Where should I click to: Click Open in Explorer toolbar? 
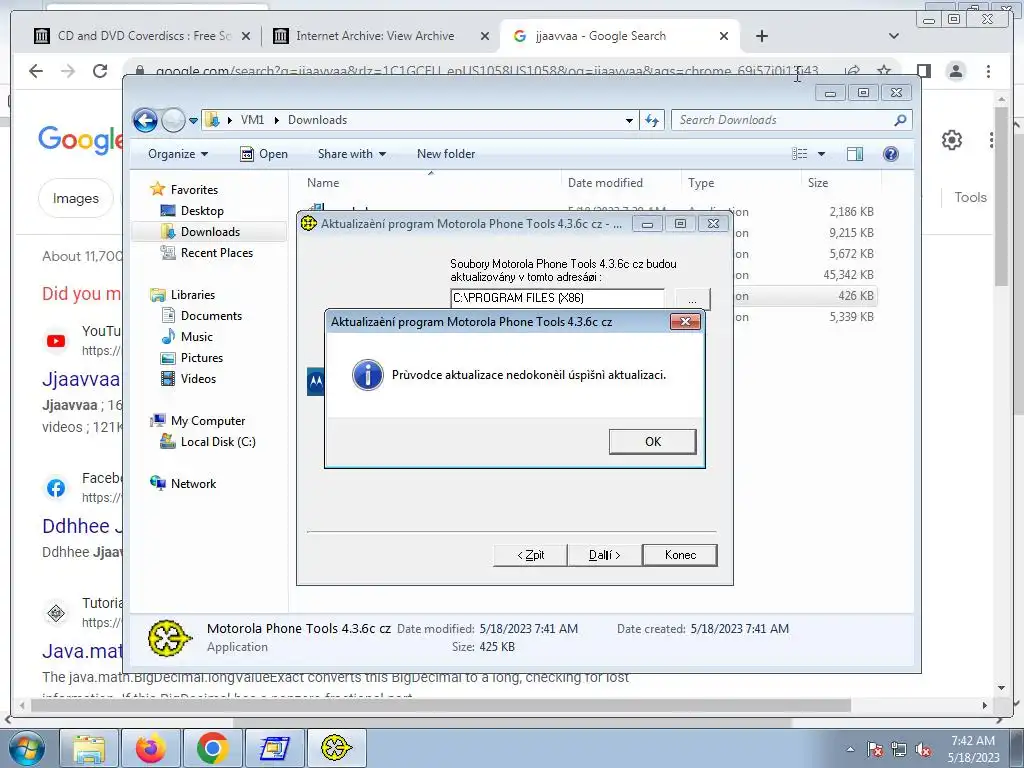(264, 154)
